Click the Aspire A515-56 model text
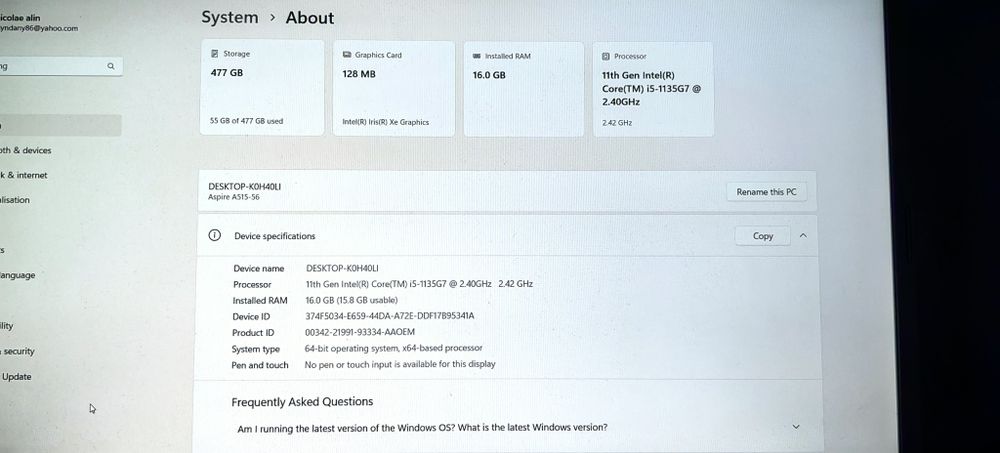The width and height of the screenshot is (1000, 453). [233, 198]
